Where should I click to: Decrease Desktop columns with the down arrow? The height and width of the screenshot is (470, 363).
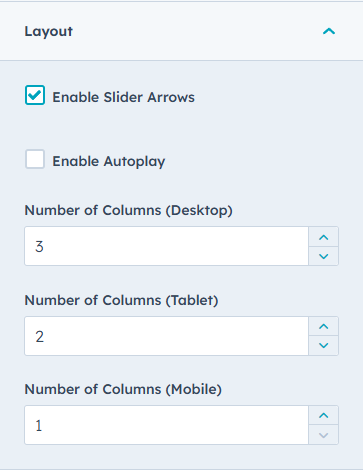tap(324, 256)
